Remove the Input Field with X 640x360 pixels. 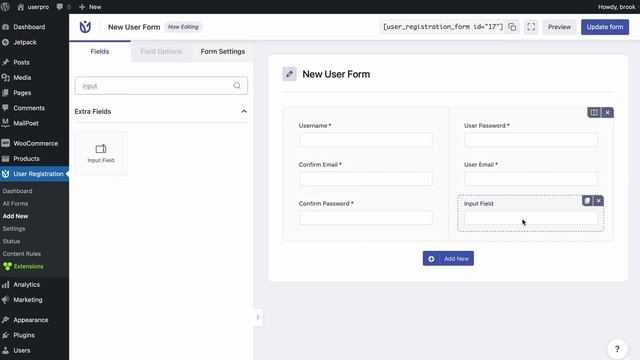pos(598,201)
